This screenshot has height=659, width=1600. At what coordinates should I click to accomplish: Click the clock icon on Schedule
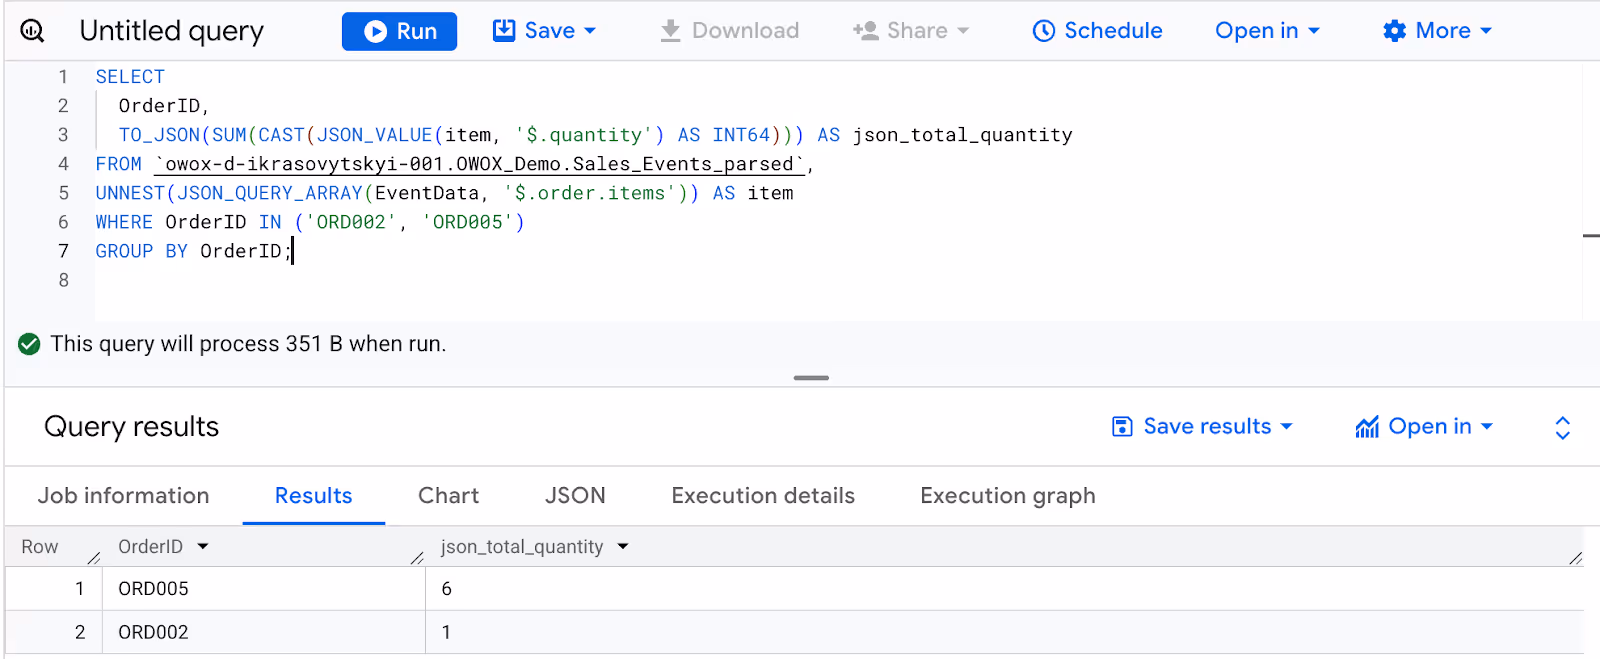[1043, 31]
